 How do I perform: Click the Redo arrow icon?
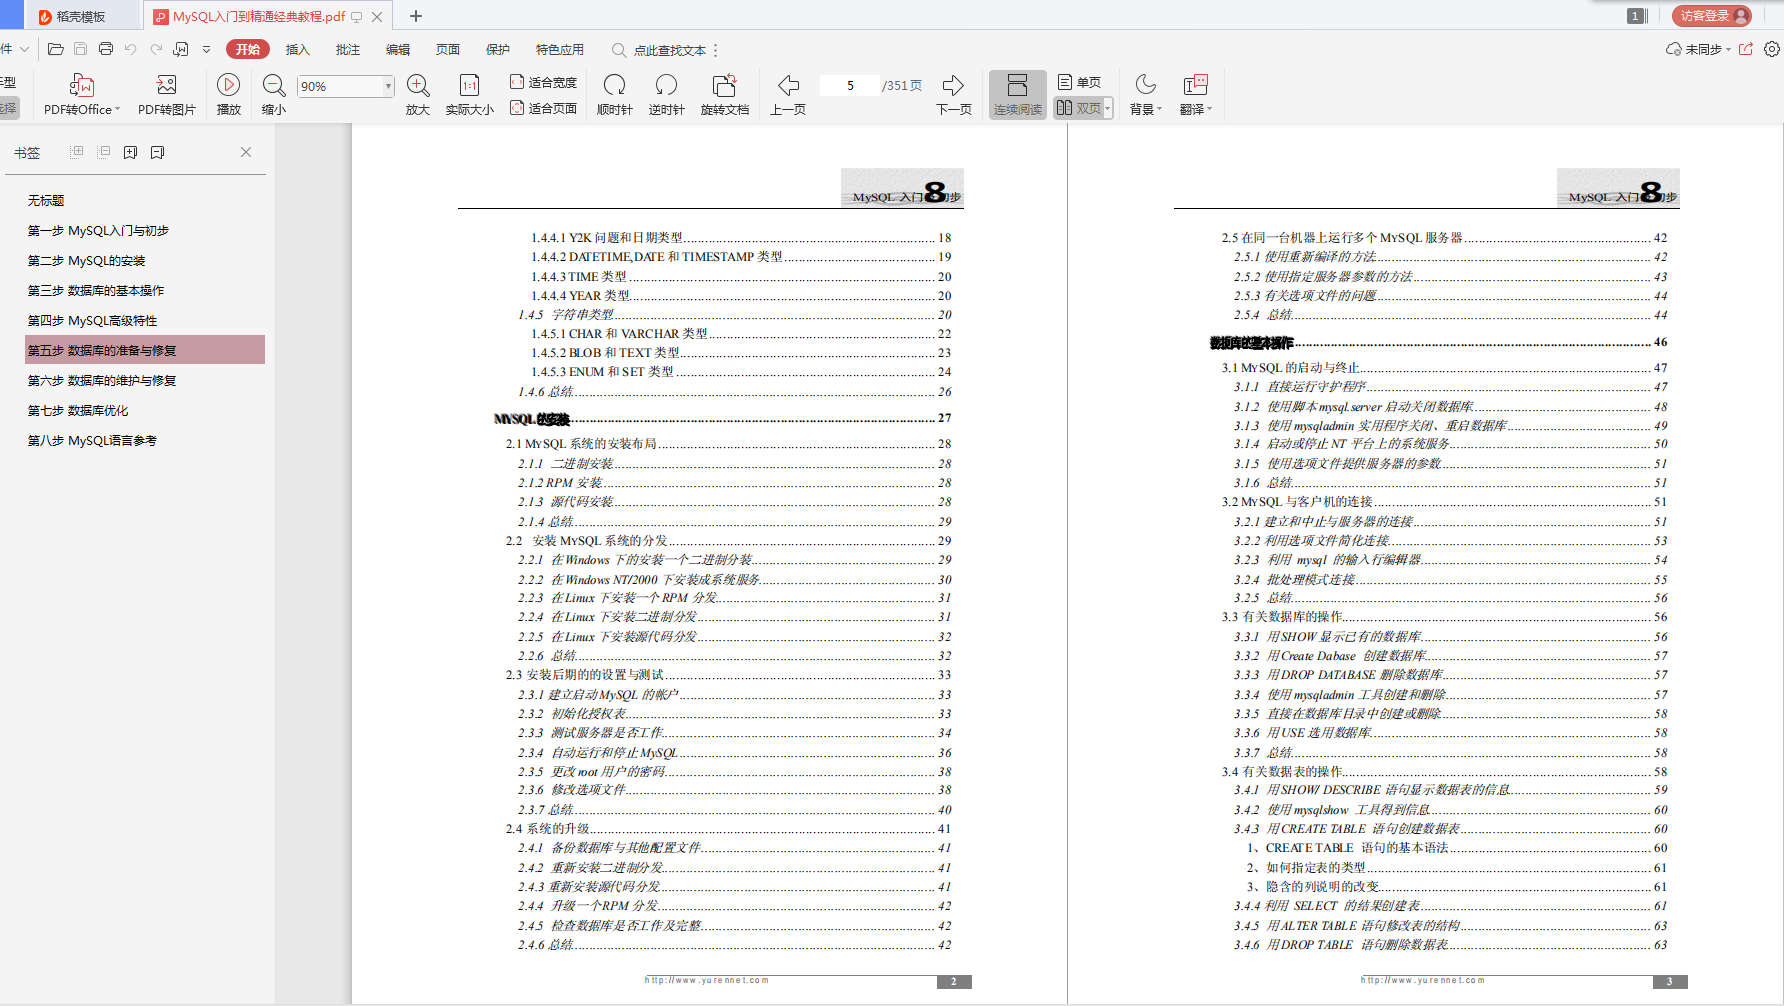tap(156, 49)
